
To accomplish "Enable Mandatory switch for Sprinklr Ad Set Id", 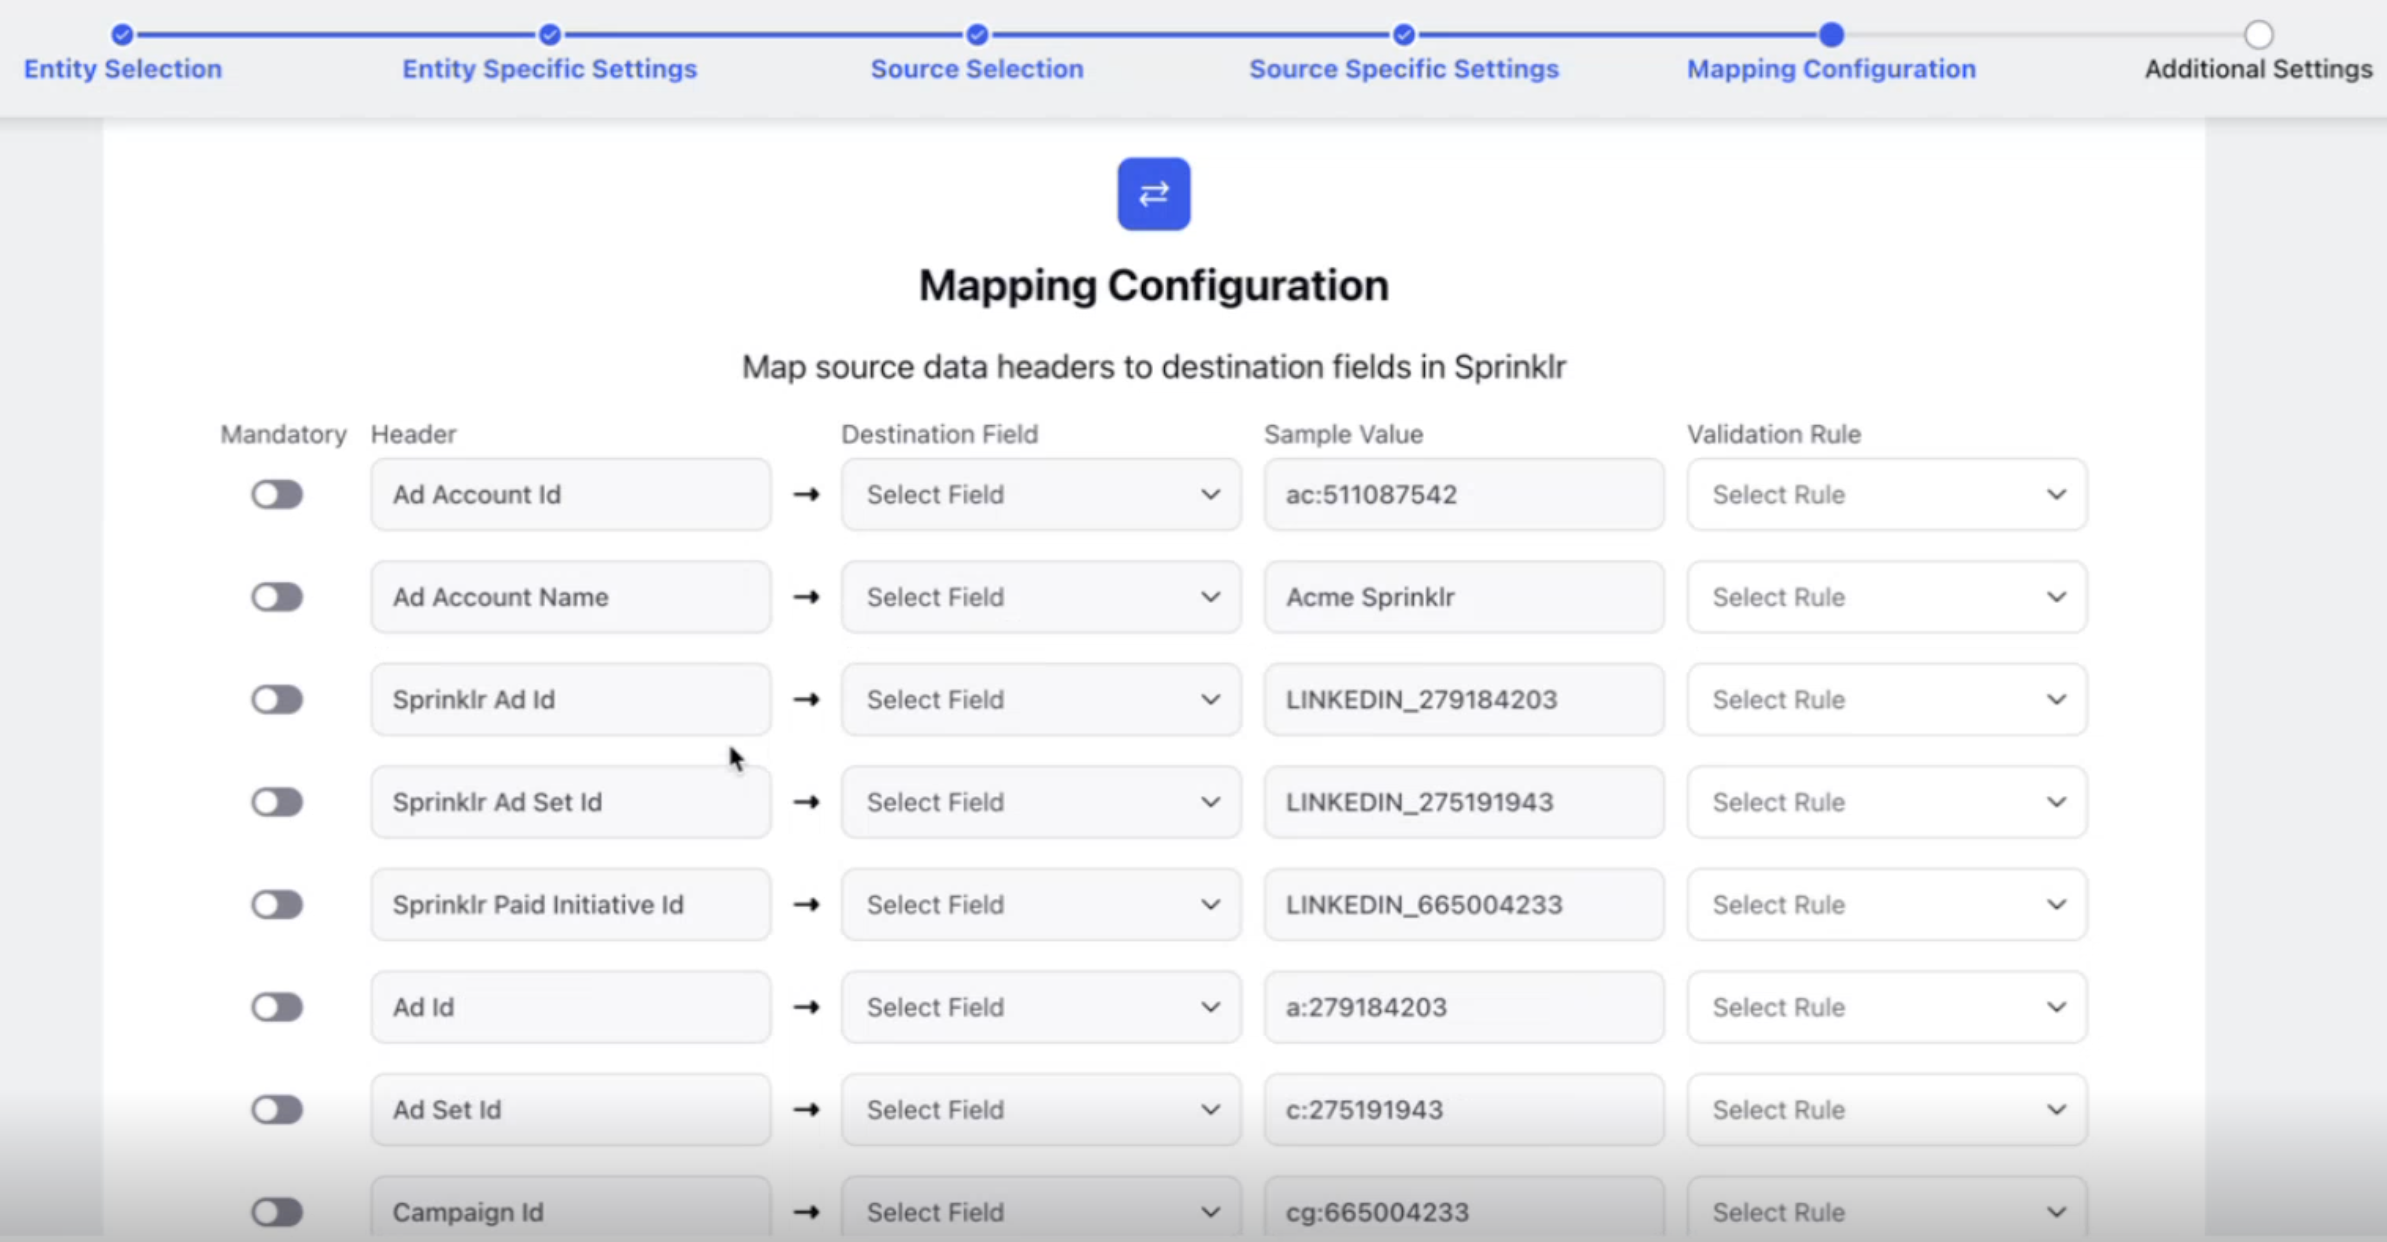I will (x=277, y=802).
